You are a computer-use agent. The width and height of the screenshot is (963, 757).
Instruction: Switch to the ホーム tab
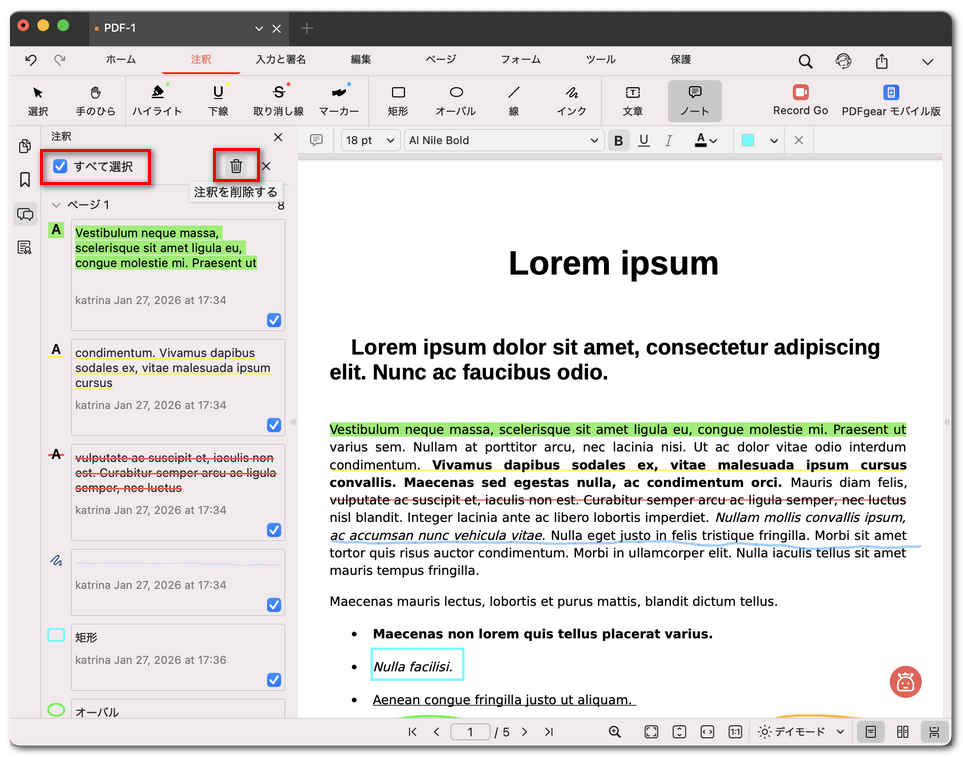tap(121, 60)
